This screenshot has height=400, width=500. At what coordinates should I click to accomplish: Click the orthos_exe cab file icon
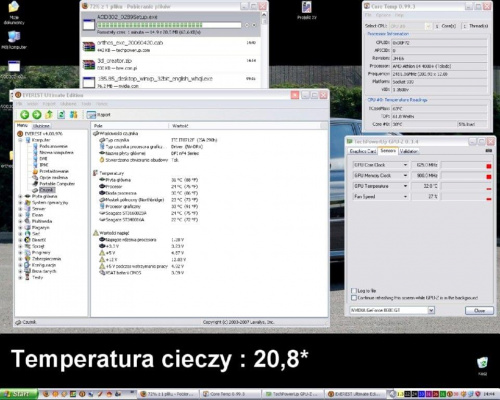(x=89, y=46)
